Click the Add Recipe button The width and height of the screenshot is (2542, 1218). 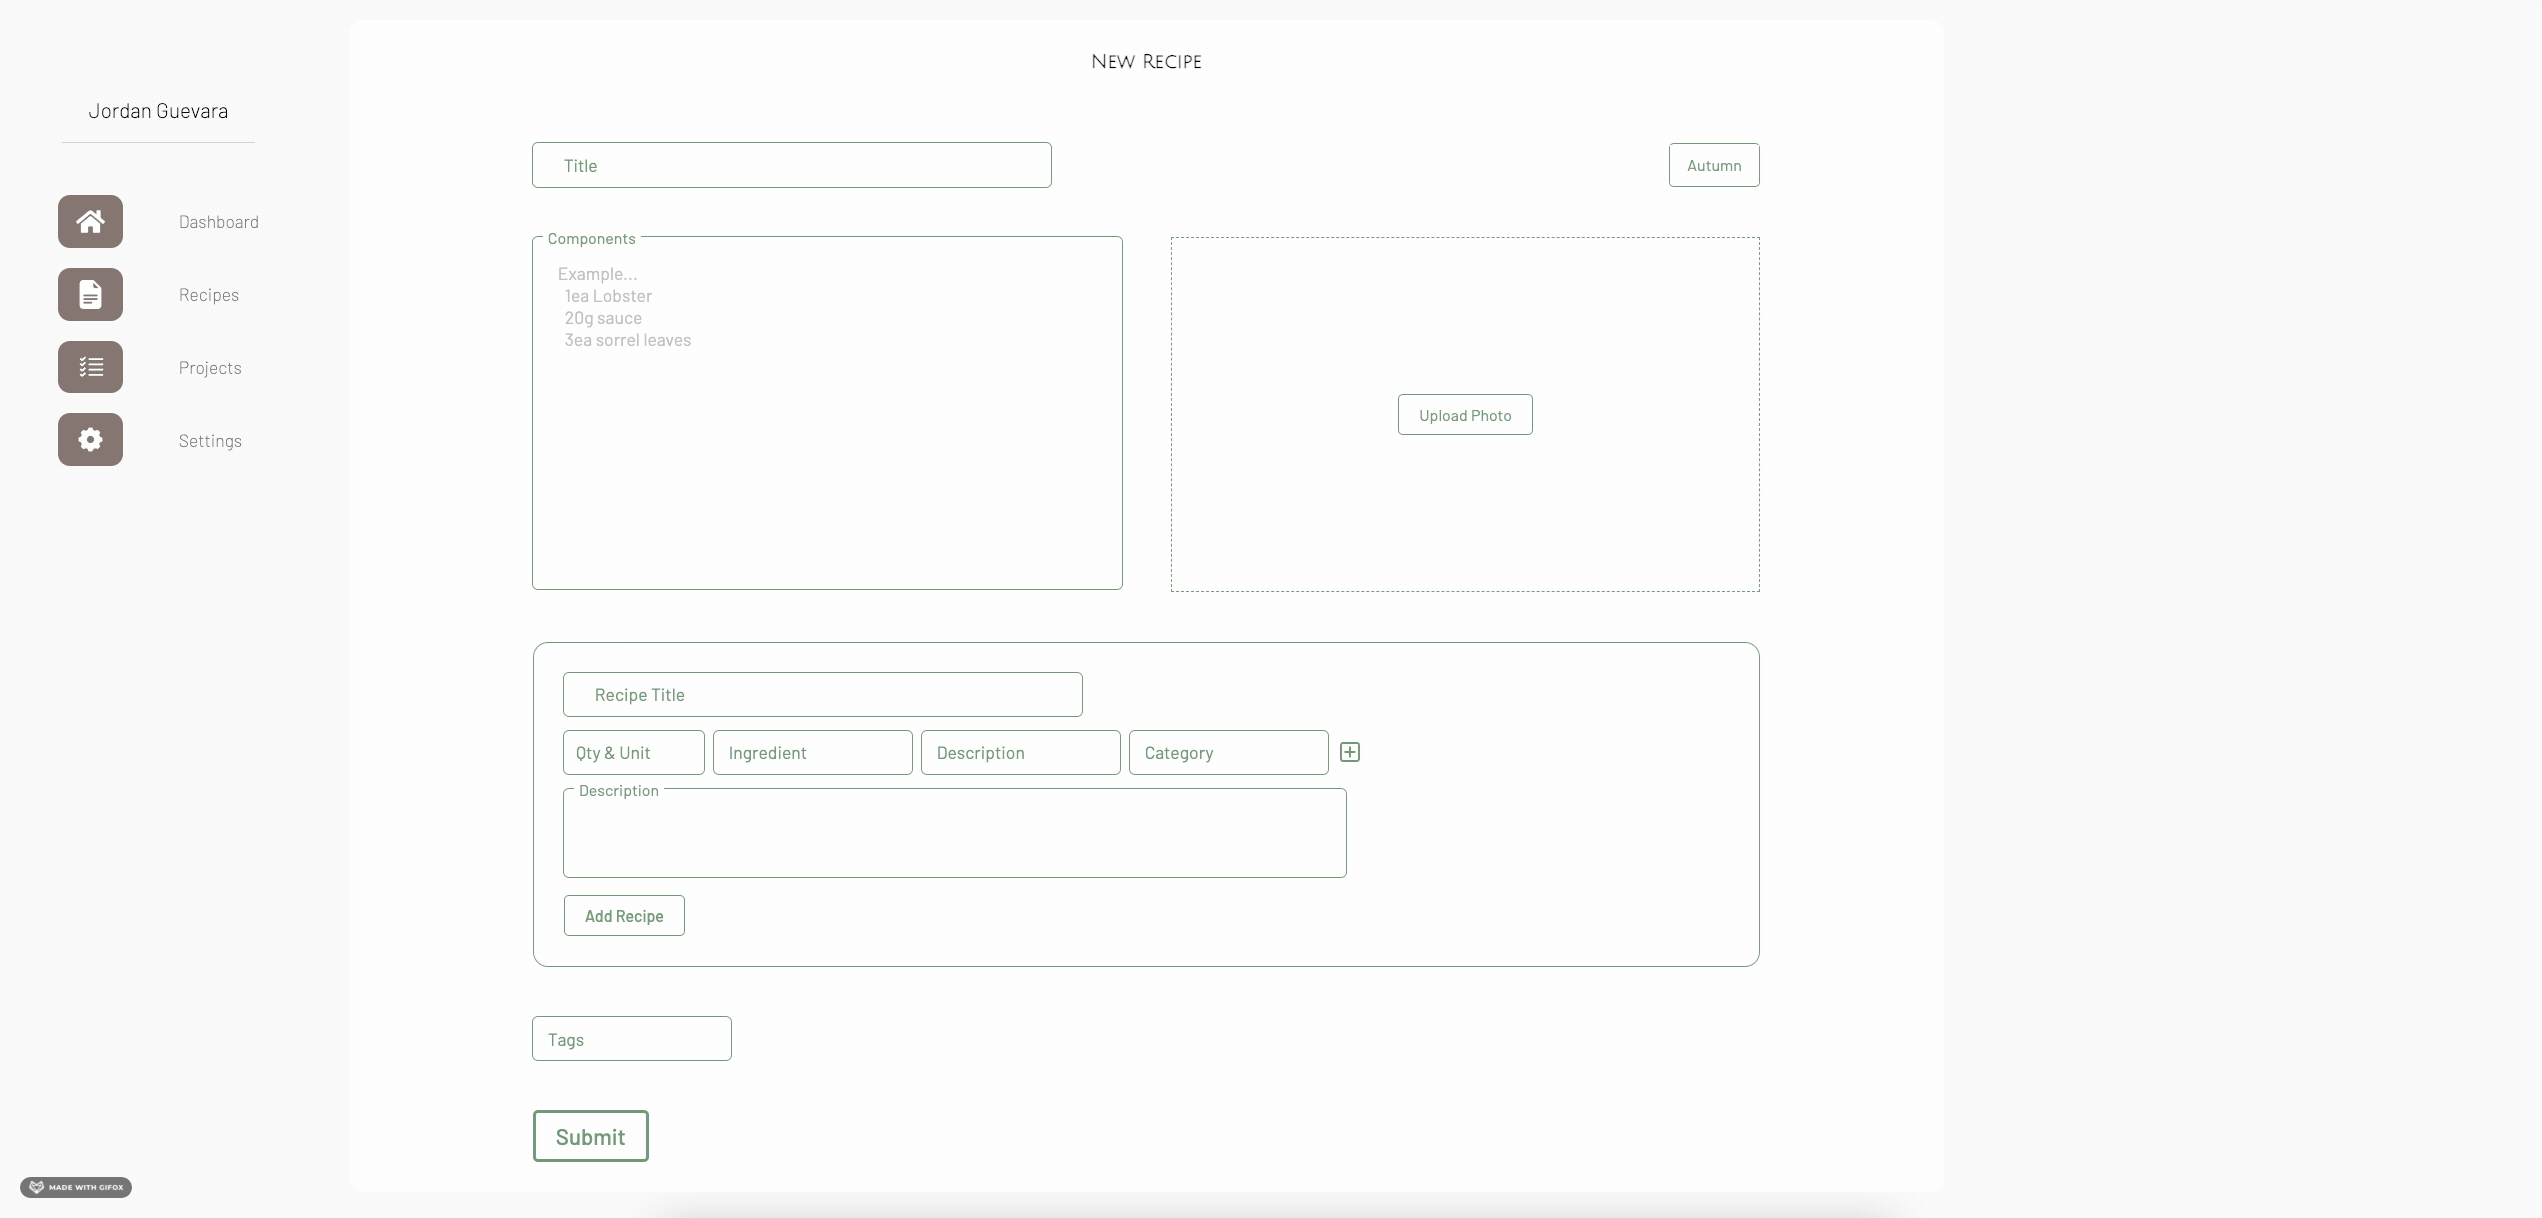624,916
